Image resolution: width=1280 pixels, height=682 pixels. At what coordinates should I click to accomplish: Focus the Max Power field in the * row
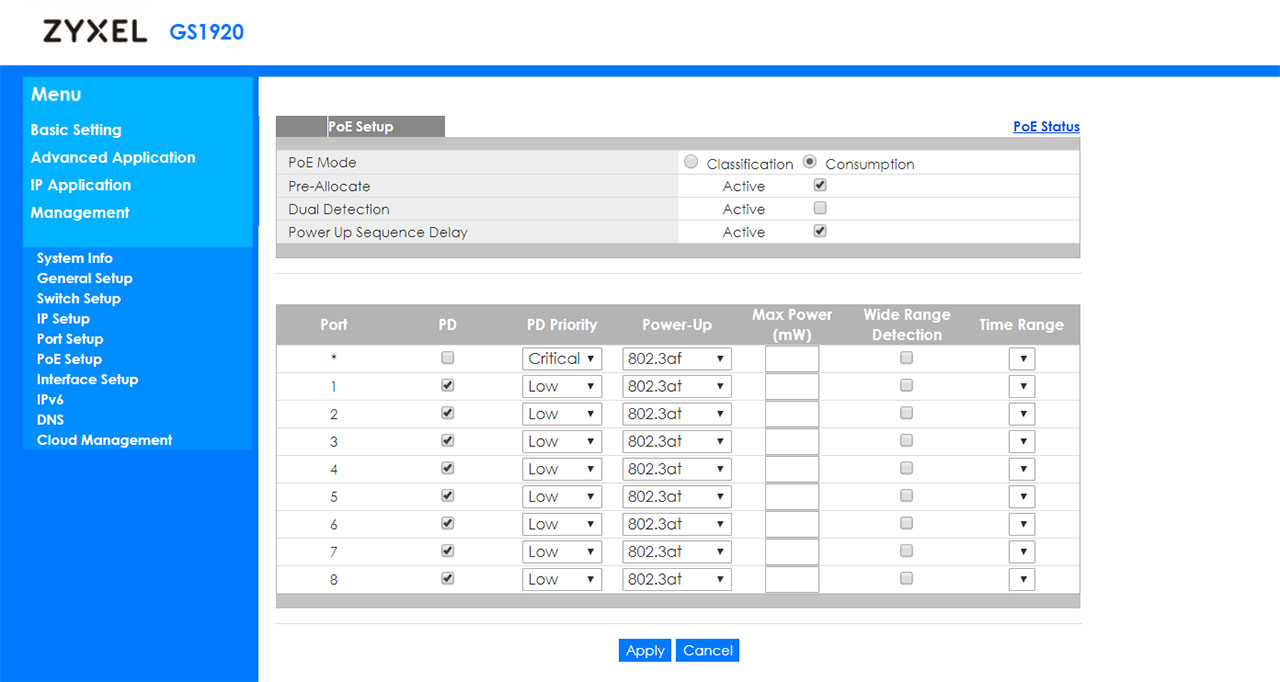[x=792, y=359]
